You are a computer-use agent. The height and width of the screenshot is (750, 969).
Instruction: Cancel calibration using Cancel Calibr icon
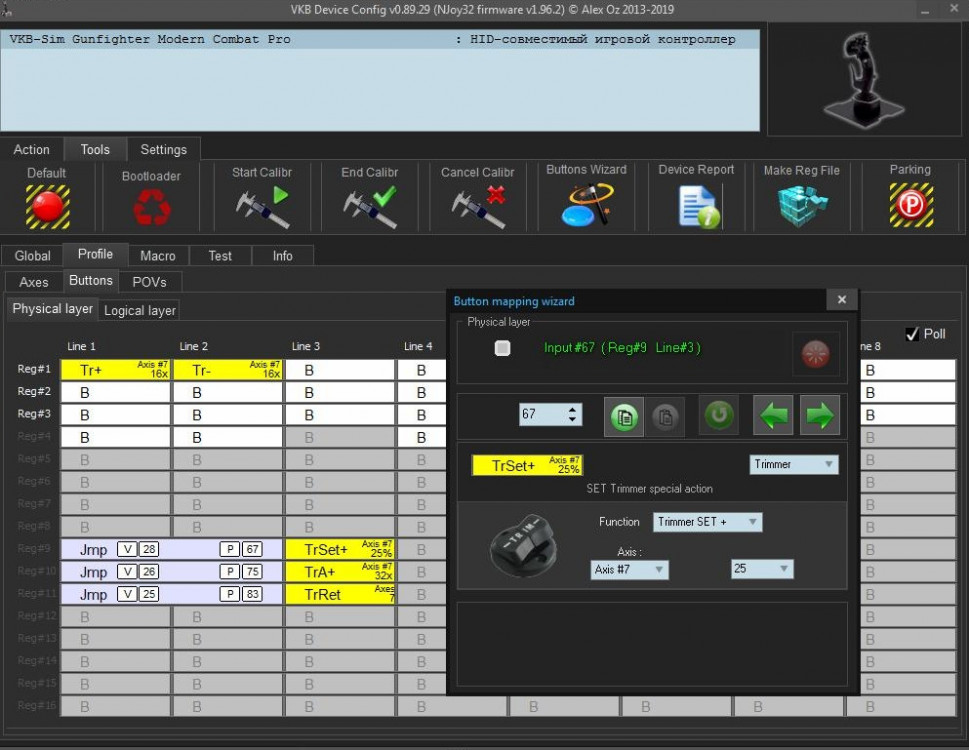(x=478, y=206)
